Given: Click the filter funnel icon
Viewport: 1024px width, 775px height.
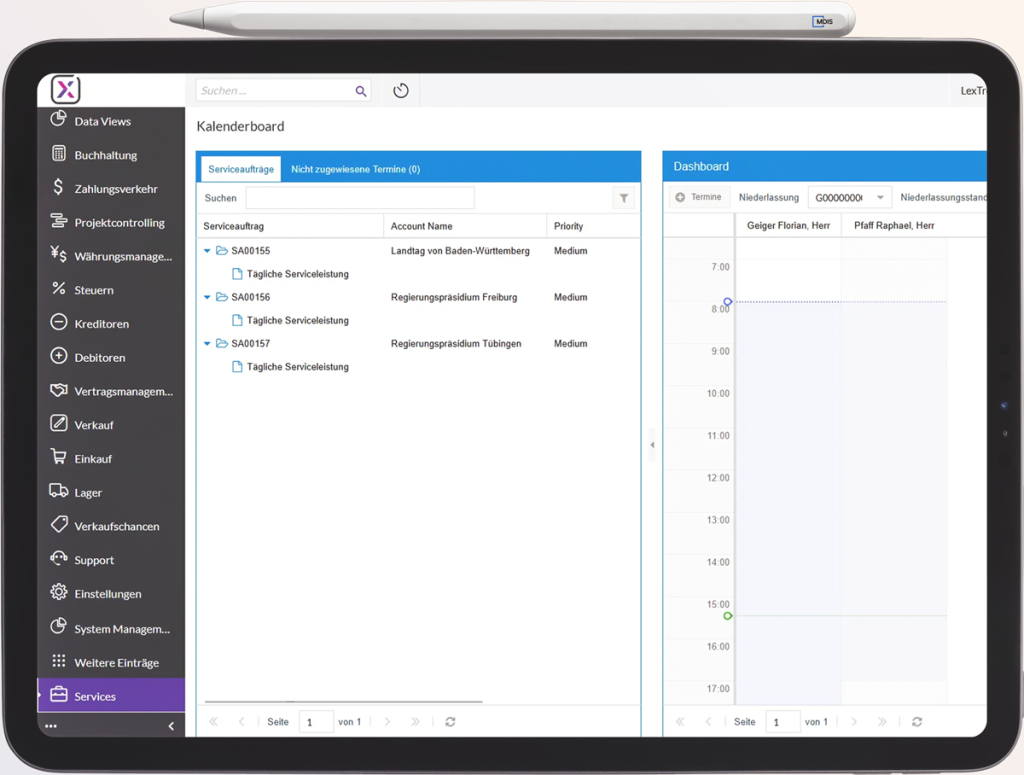Looking at the screenshot, I should (x=624, y=198).
